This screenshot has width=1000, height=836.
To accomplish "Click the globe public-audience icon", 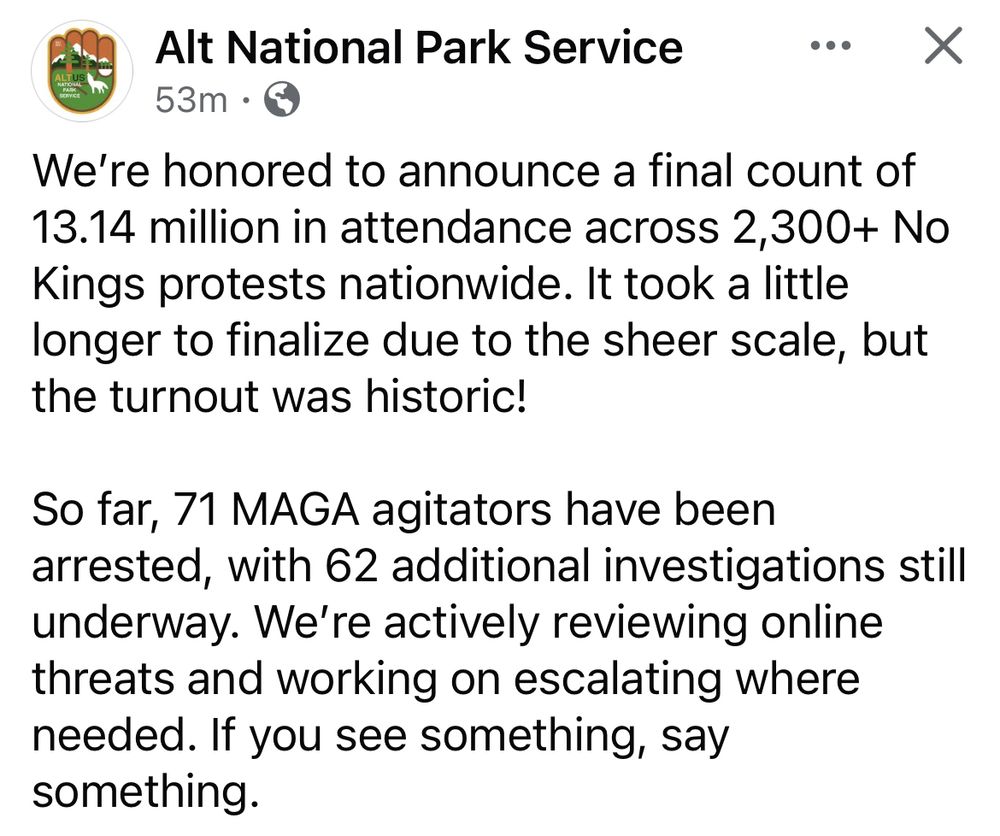I will (x=280, y=100).
